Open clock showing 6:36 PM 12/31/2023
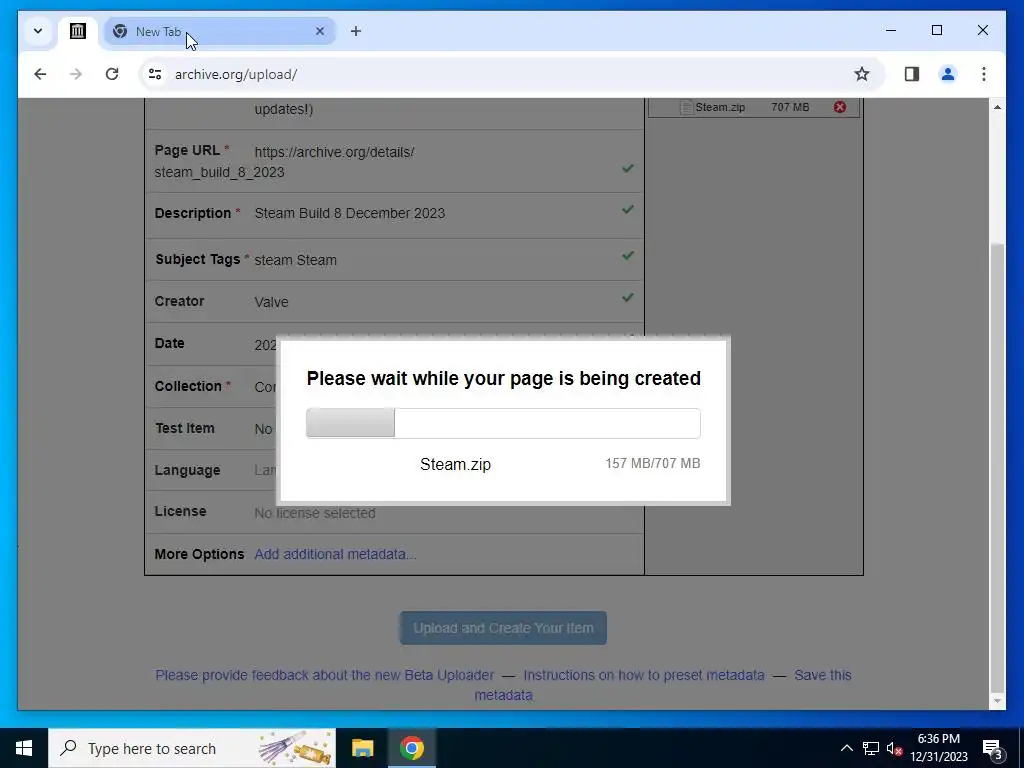 (x=938, y=748)
